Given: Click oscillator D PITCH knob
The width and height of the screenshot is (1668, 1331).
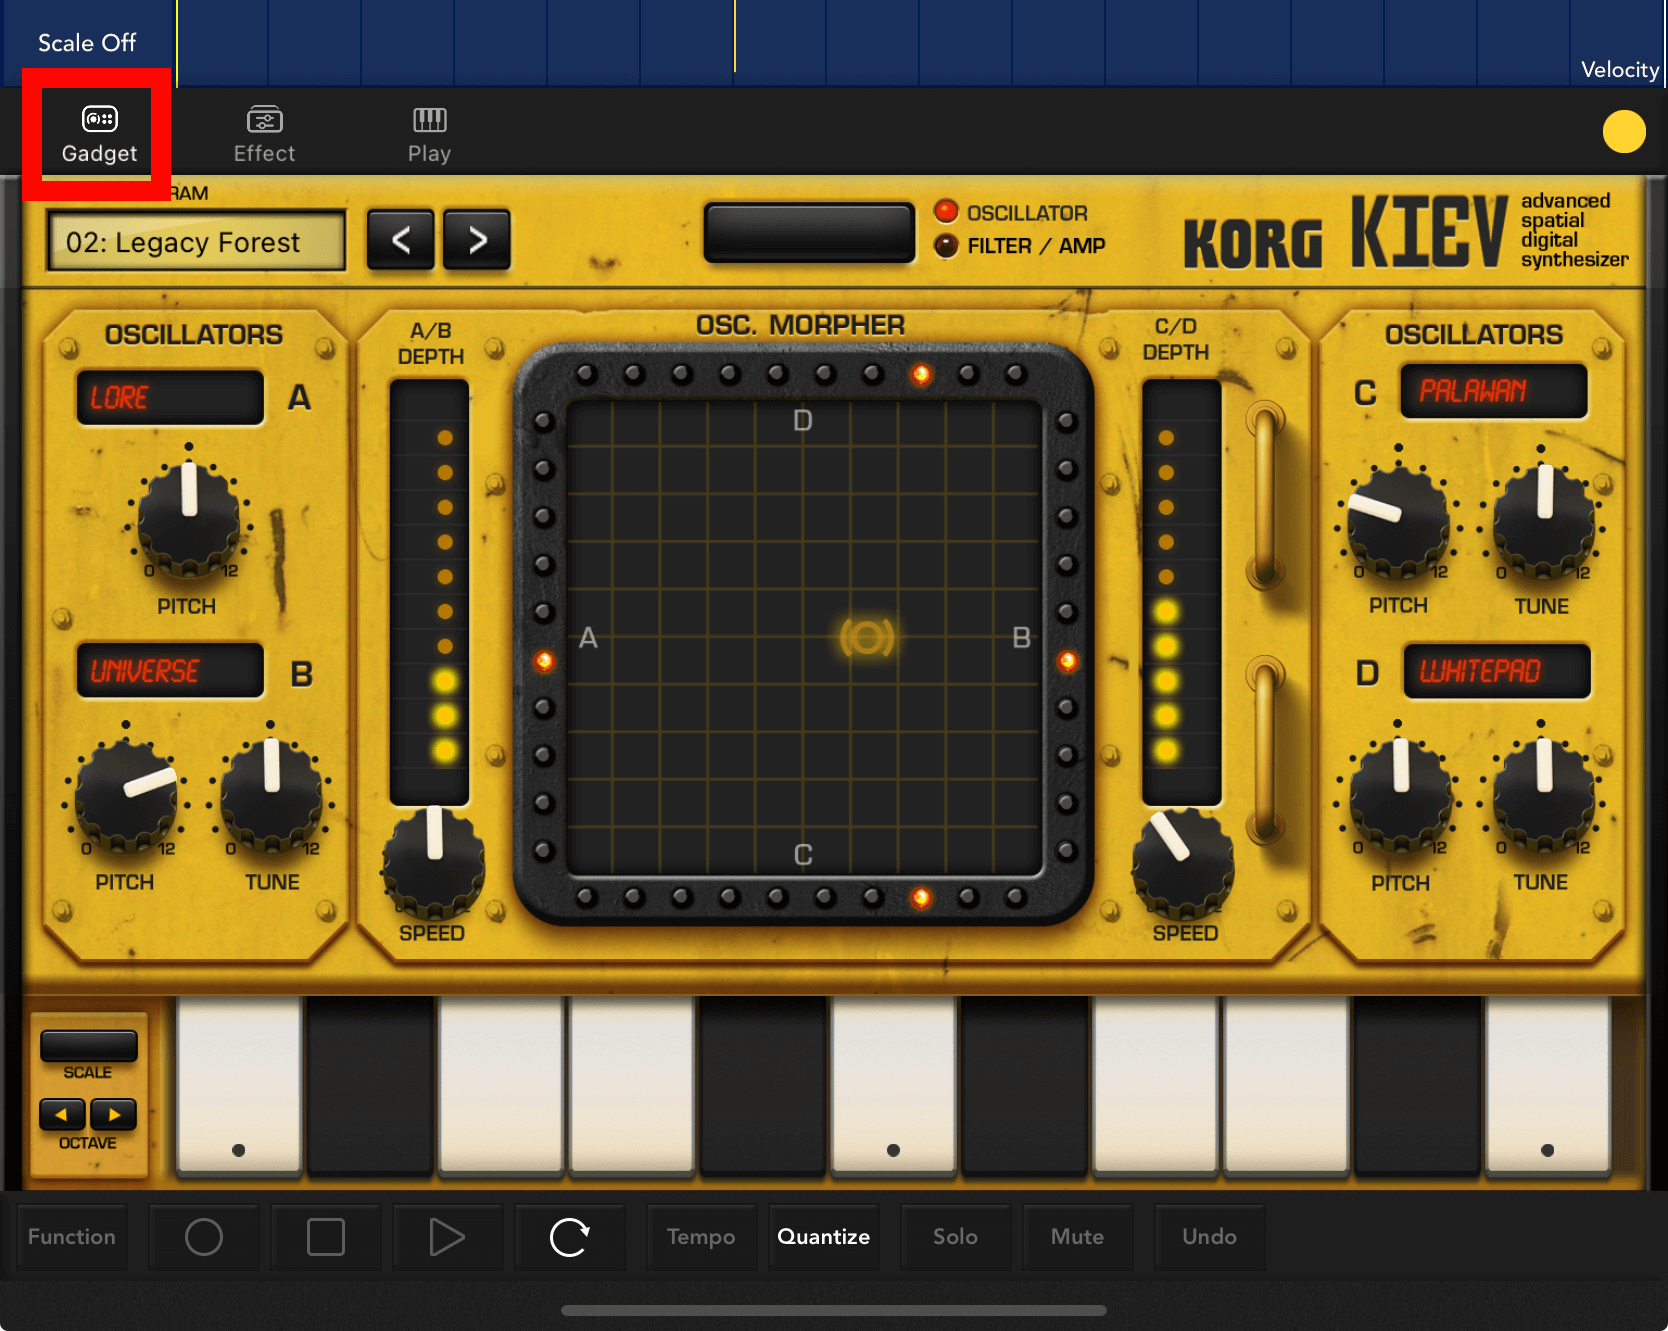Looking at the screenshot, I should coord(1401,796).
